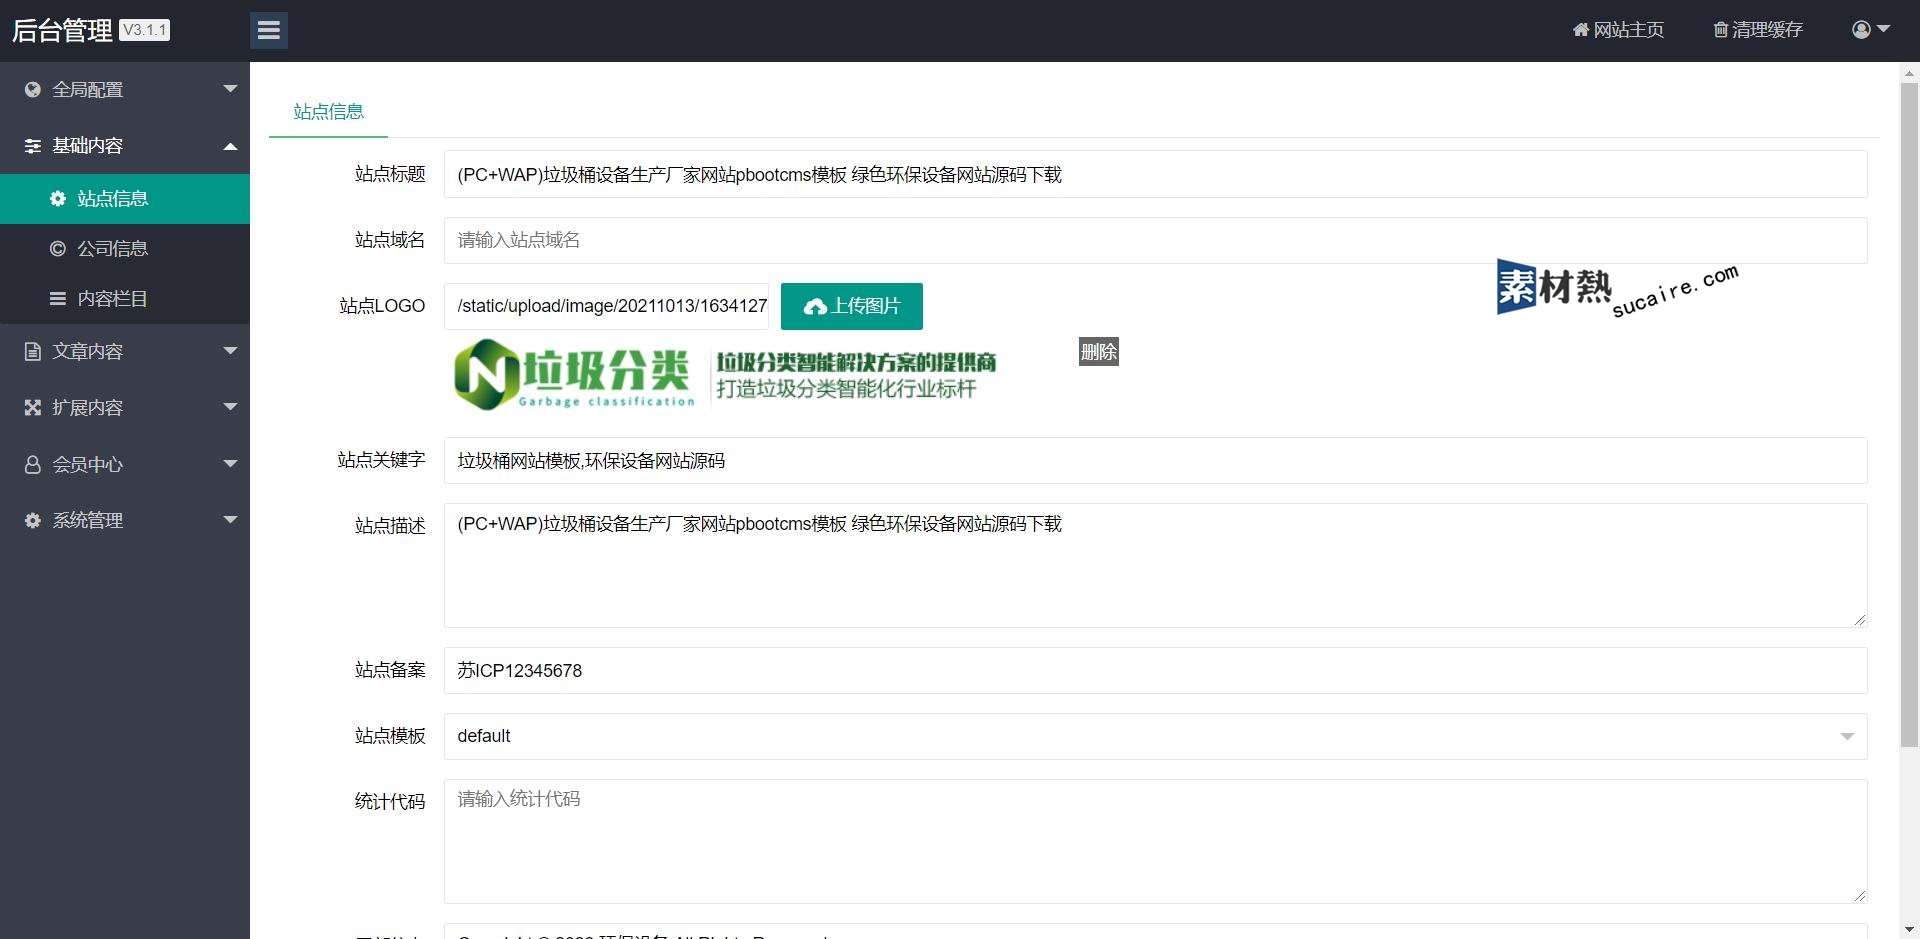The height and width of the screenshot is (939, 1920).
Task: Open the 系统管理 sidebar menu
Action: pos(125,520)
